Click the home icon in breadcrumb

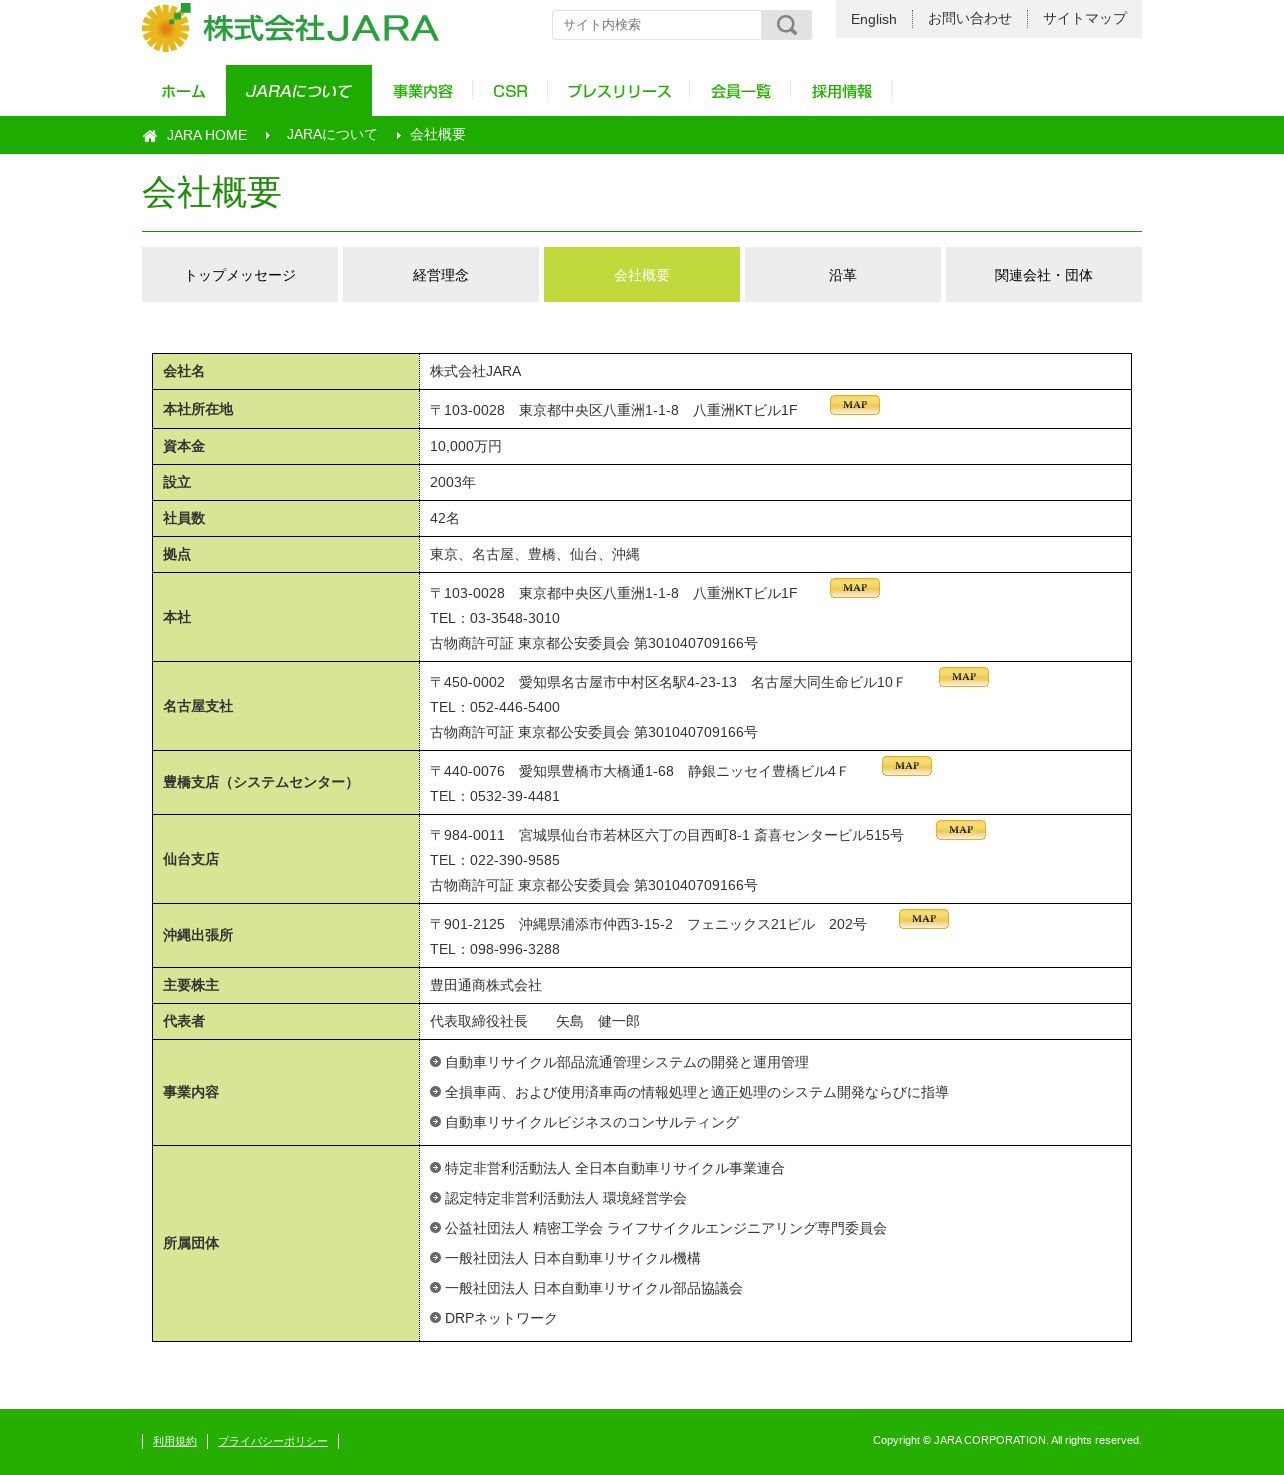tap(150, 136)
